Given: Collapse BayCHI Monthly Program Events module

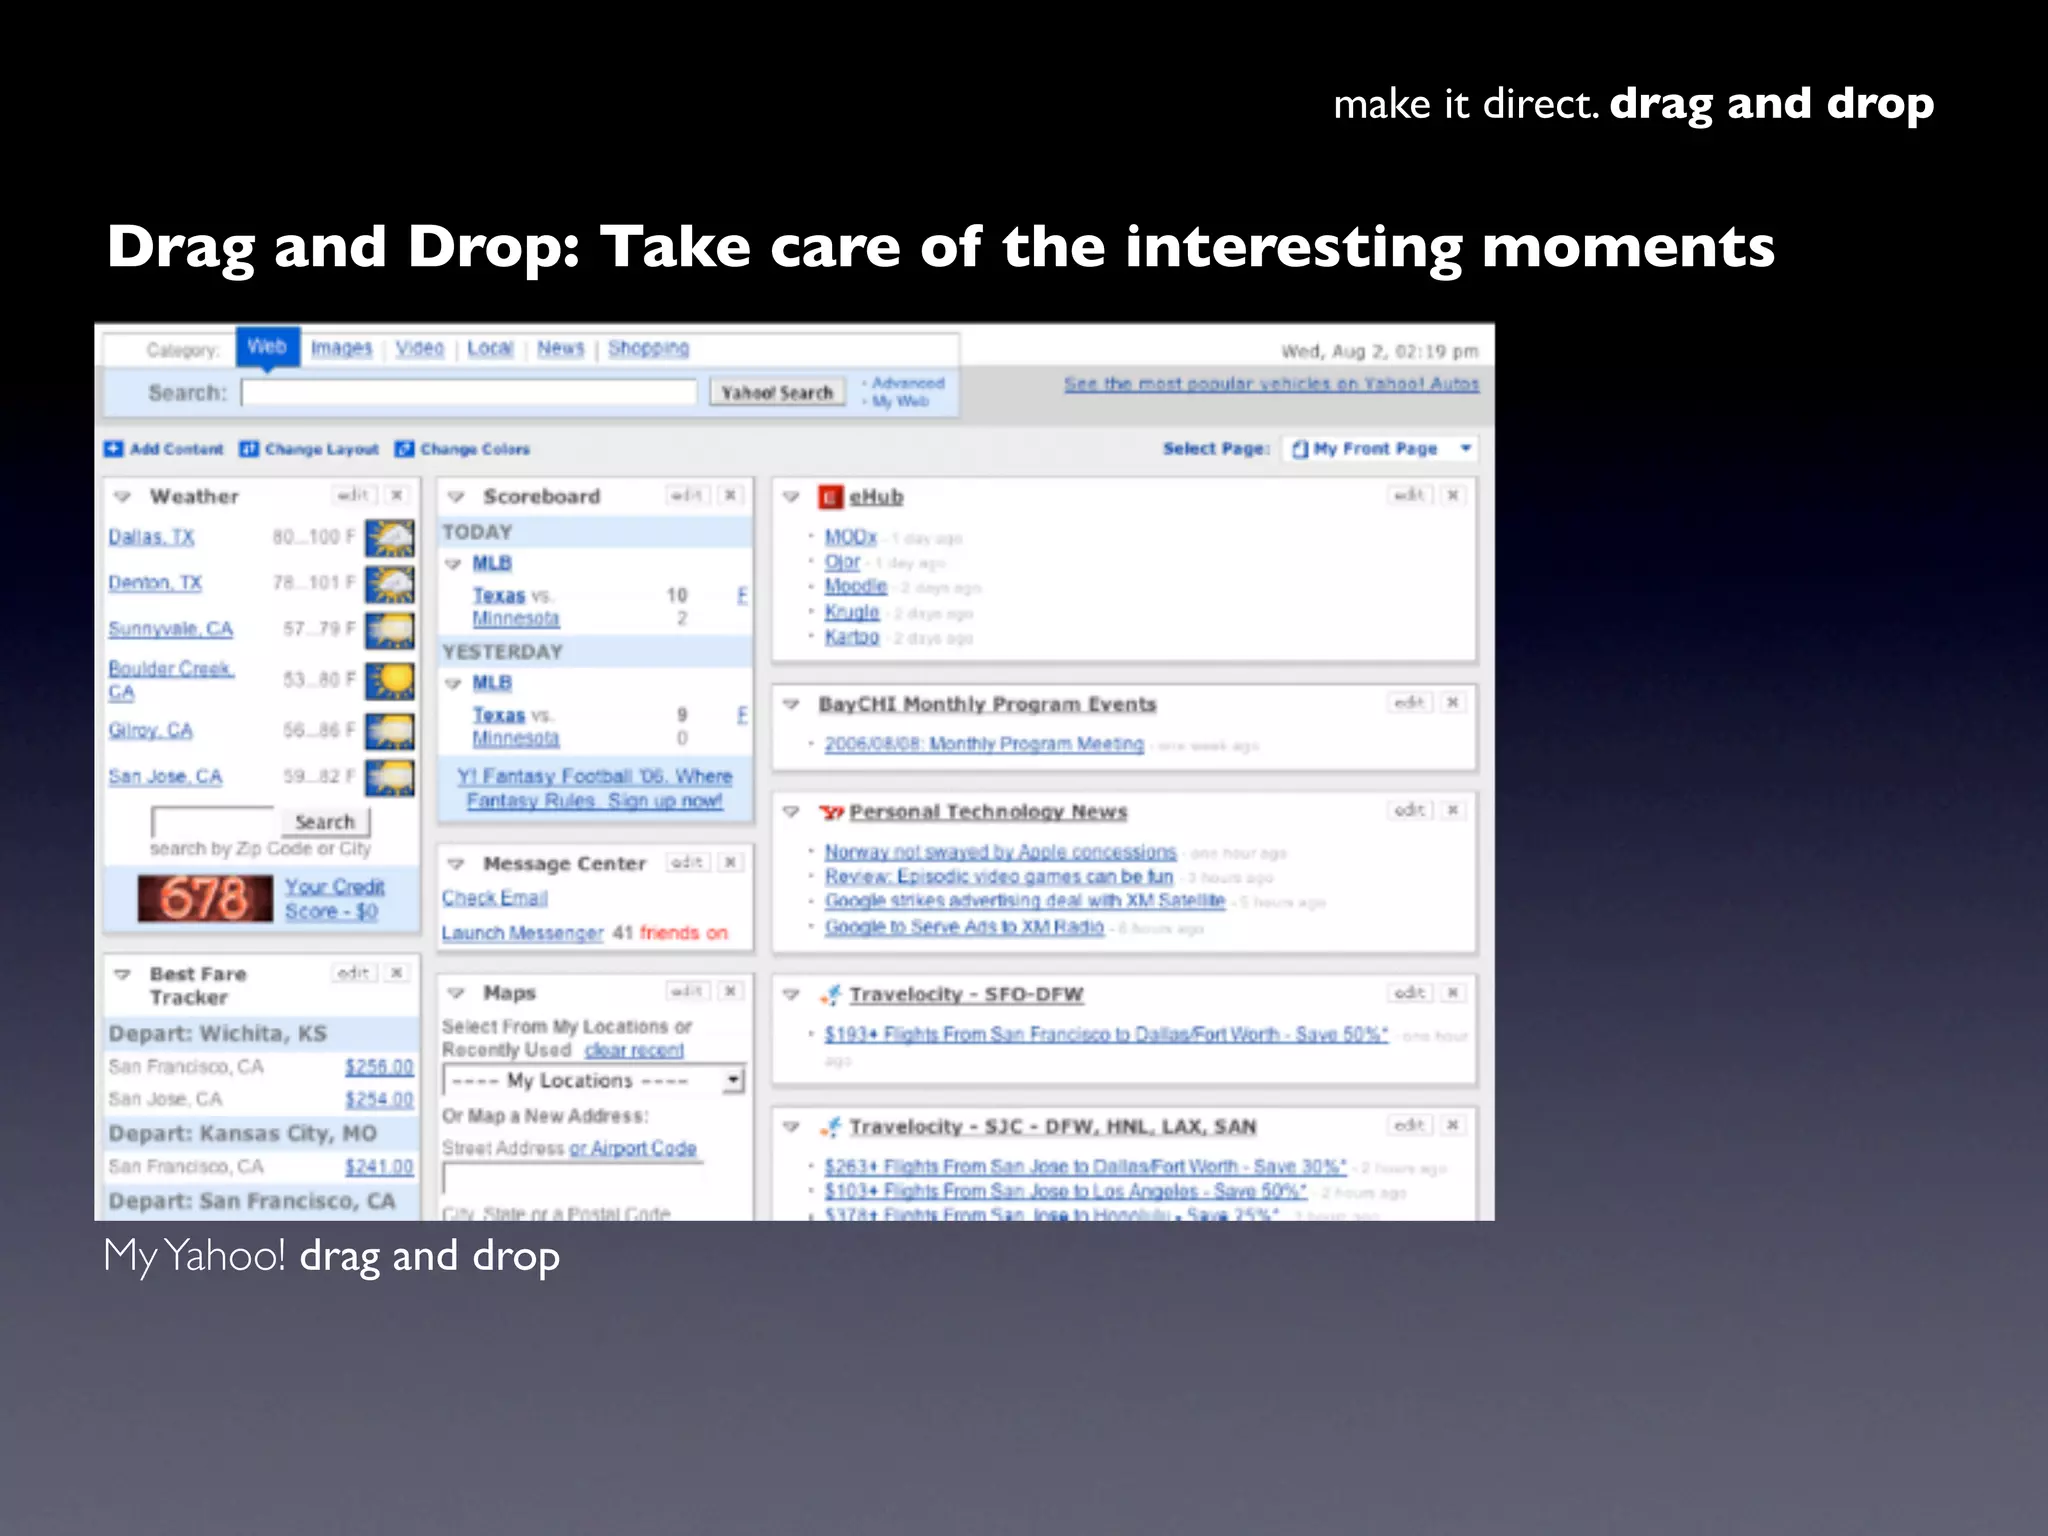Looking at the screenshot, I should pos(791,705).
